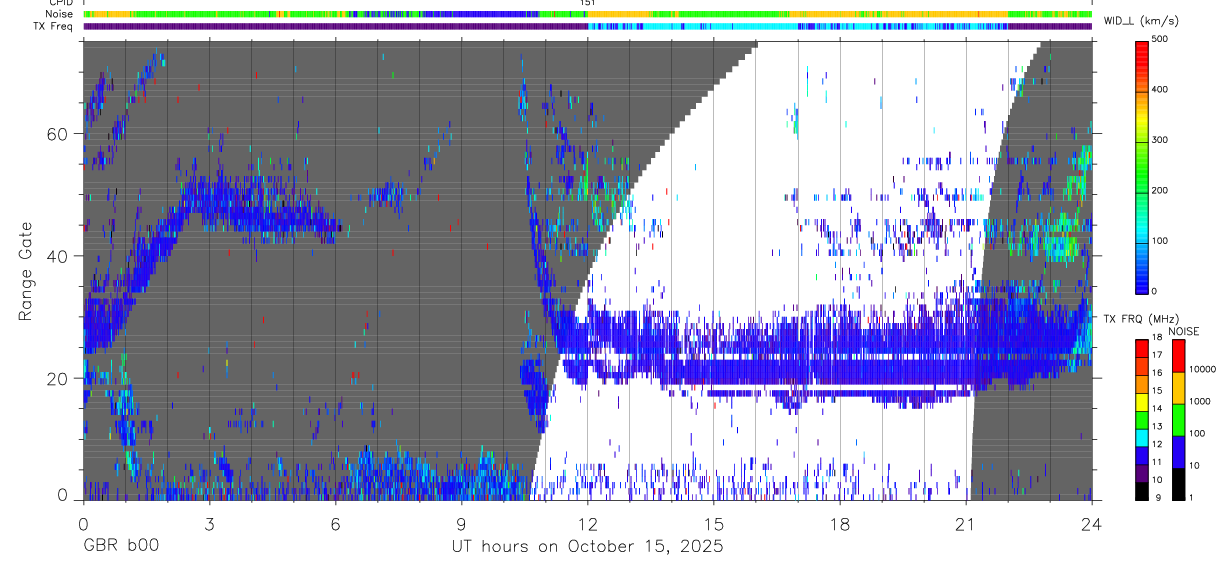Click the '24' hour tick on the time axis
Image resolution: width=1228 pixels, height=567 pixels.
click(1092, 523)
